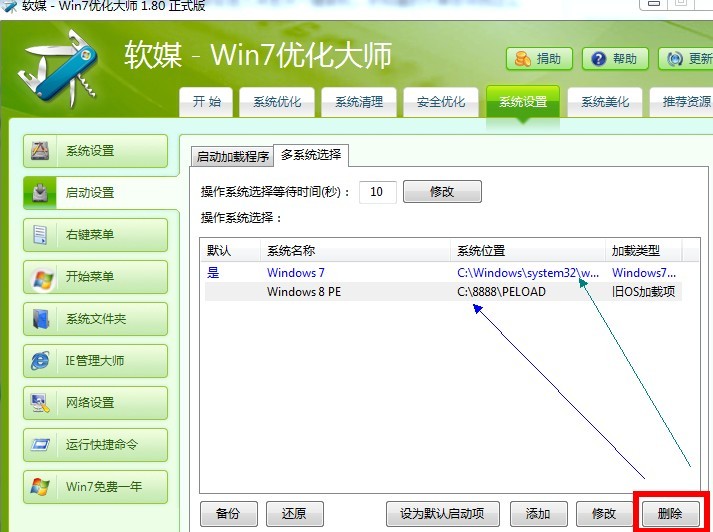Screen dimensions: 713x532
Task: Select the Windows 7 row
Action: coord(443,273)
